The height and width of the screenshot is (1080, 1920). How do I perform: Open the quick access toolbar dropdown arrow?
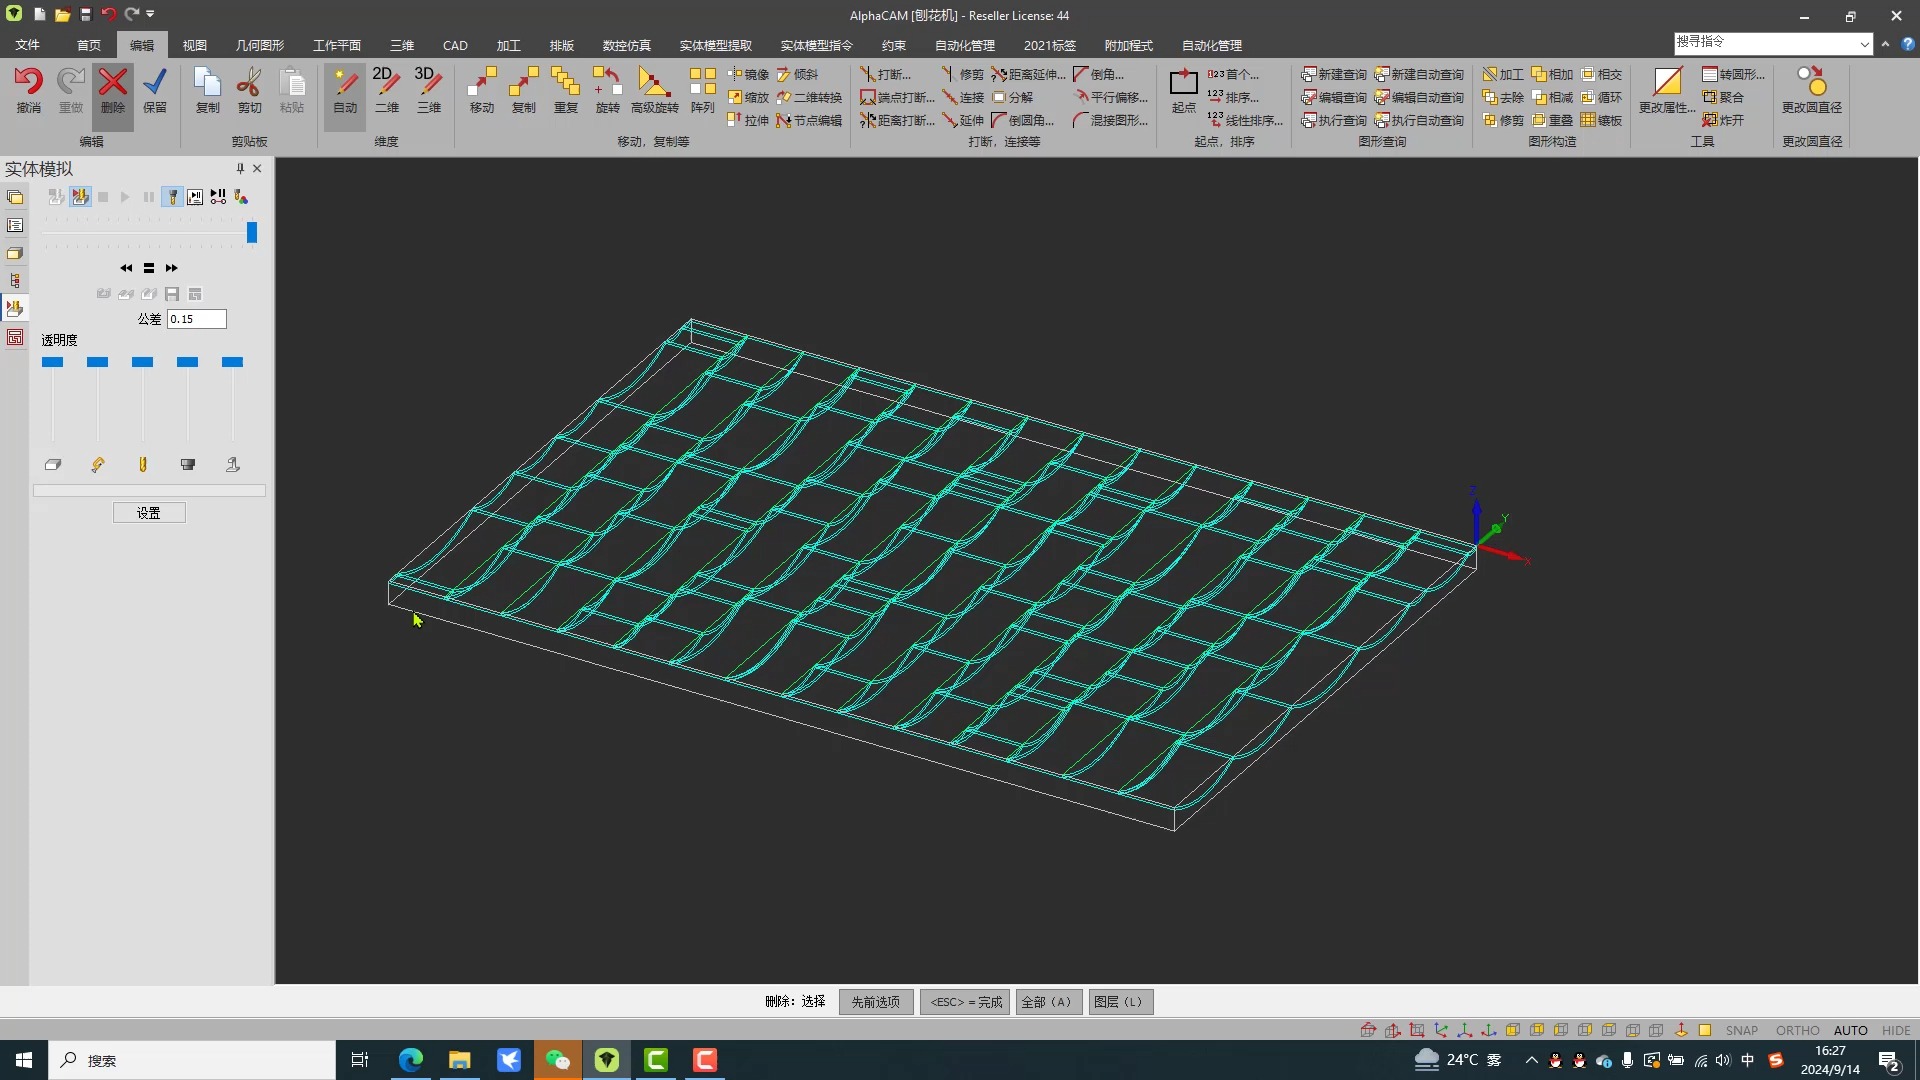(150, 14)
